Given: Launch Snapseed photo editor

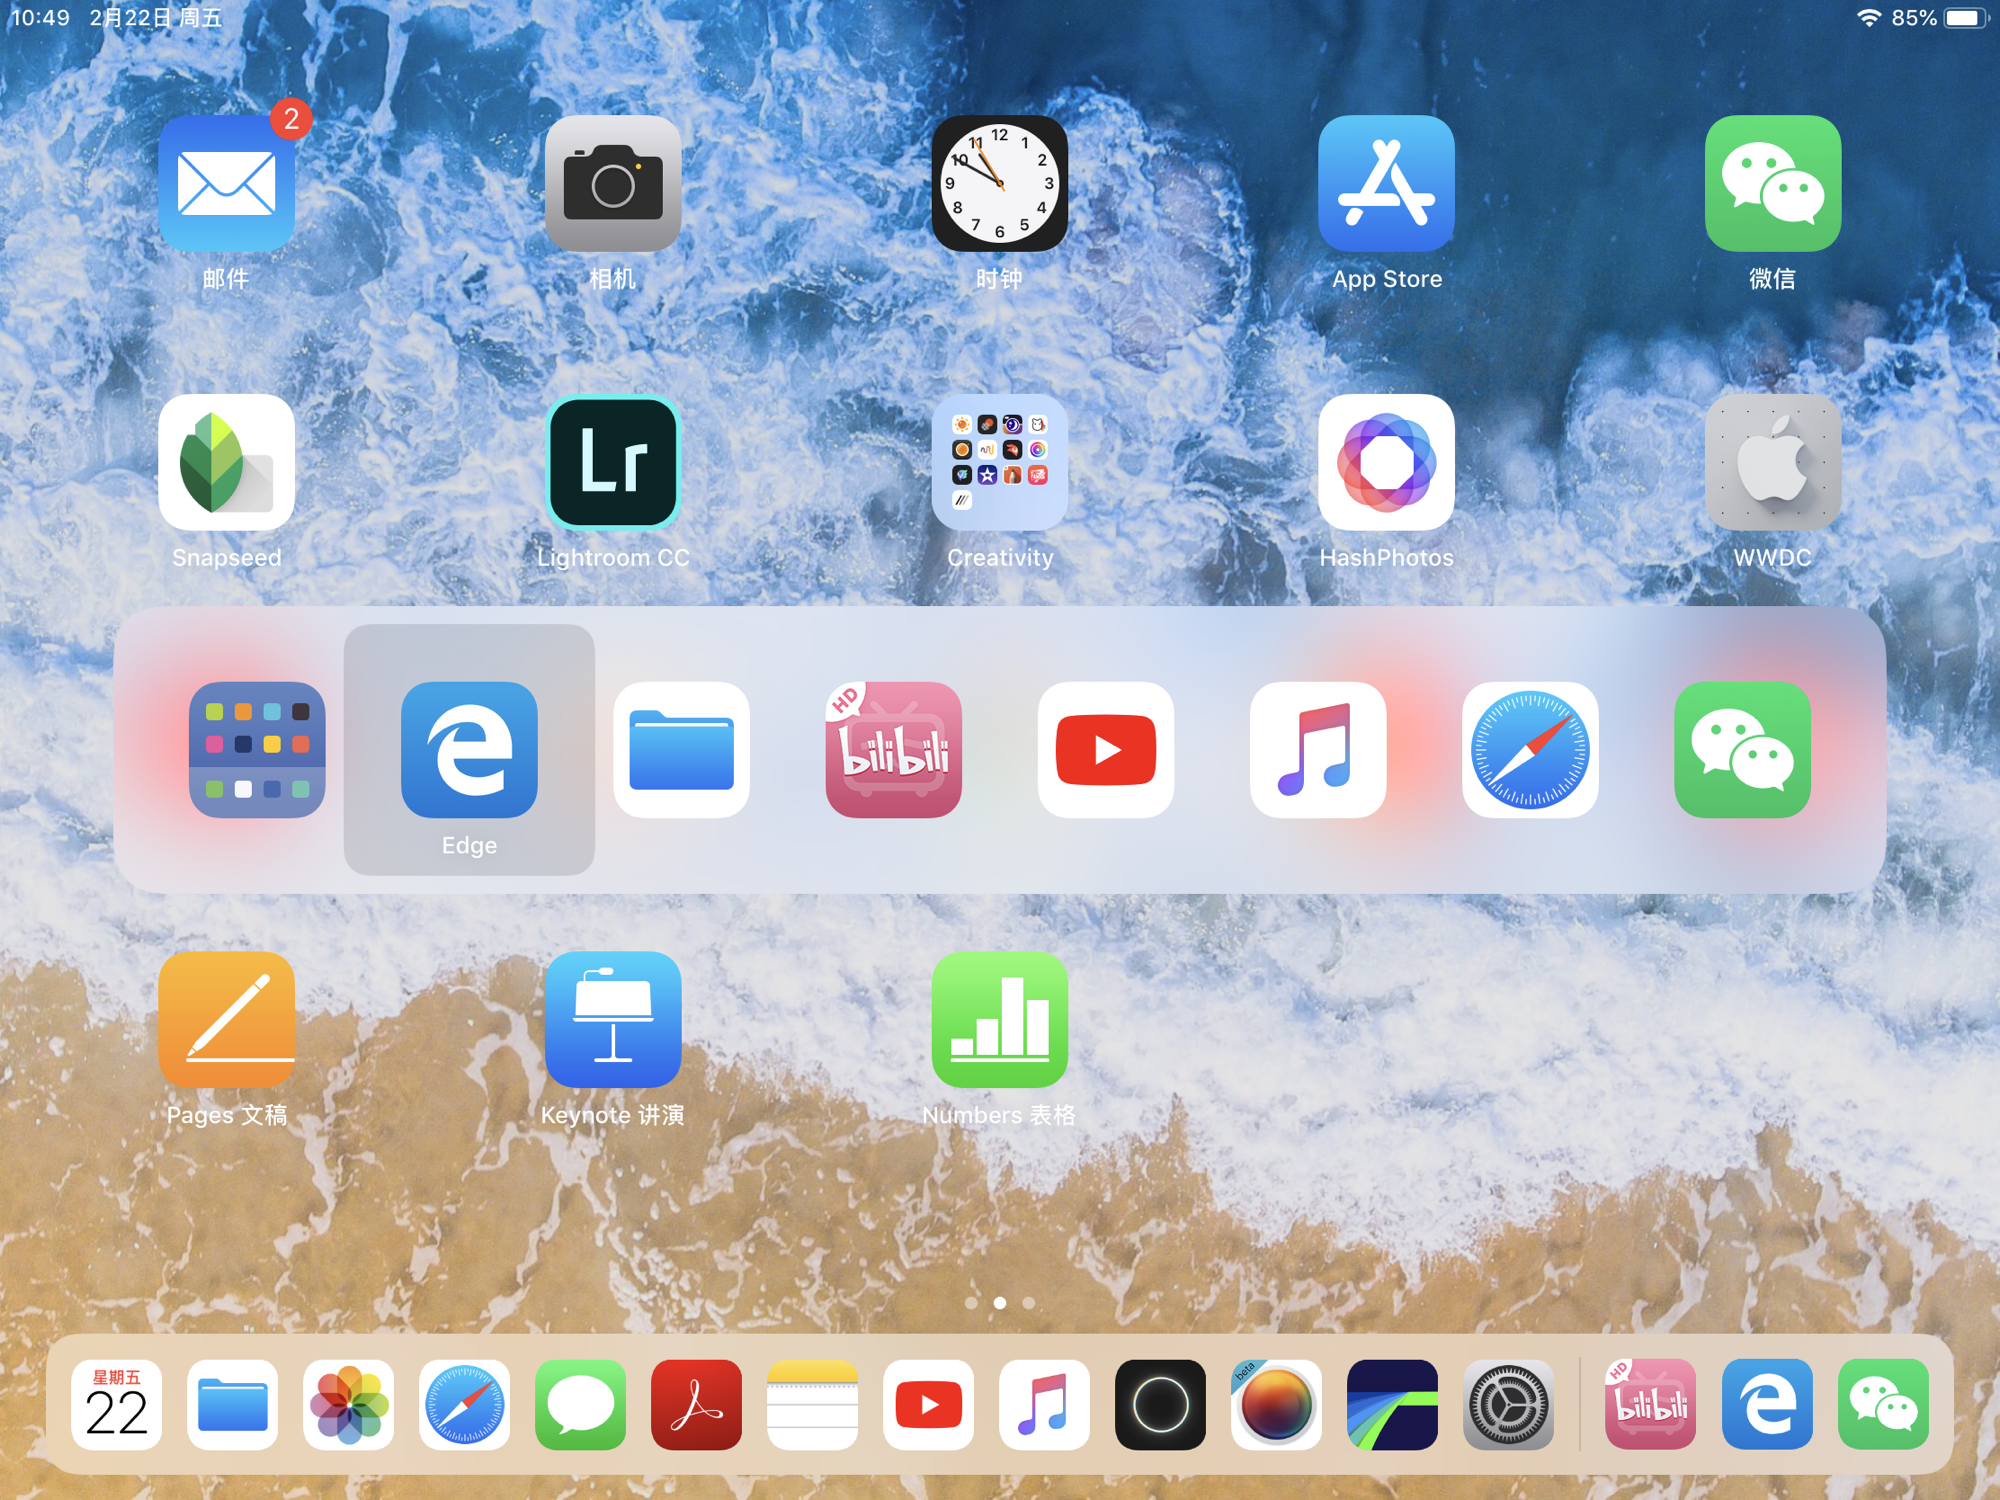Looking at the screenshot, I should coord(226,462).
